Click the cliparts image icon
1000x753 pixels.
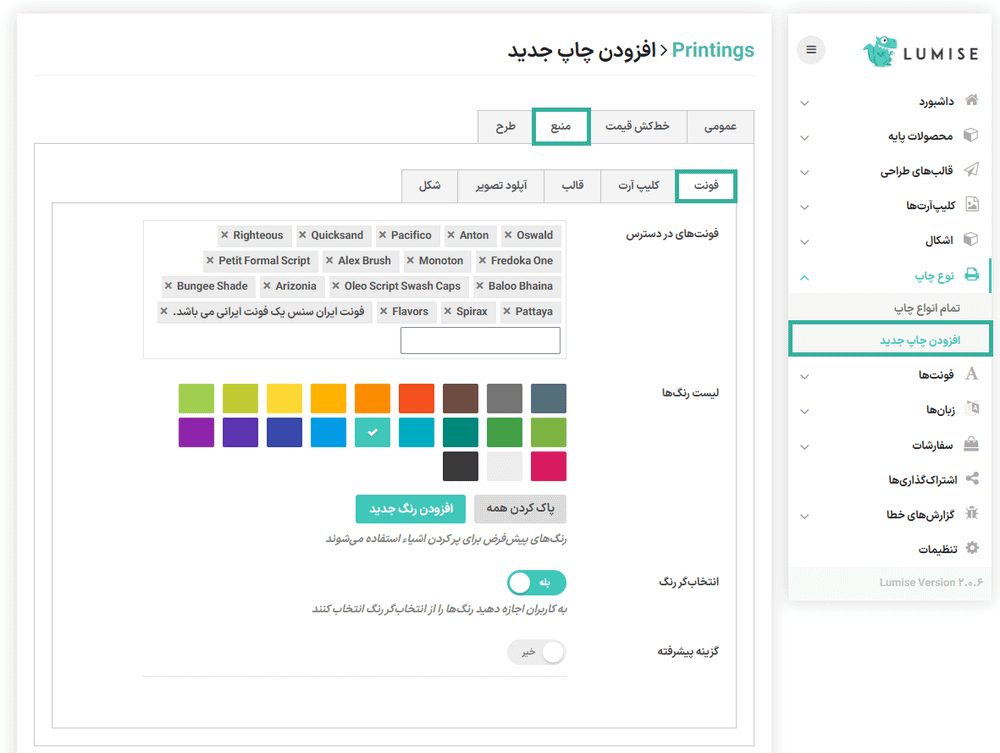(971, 205)
